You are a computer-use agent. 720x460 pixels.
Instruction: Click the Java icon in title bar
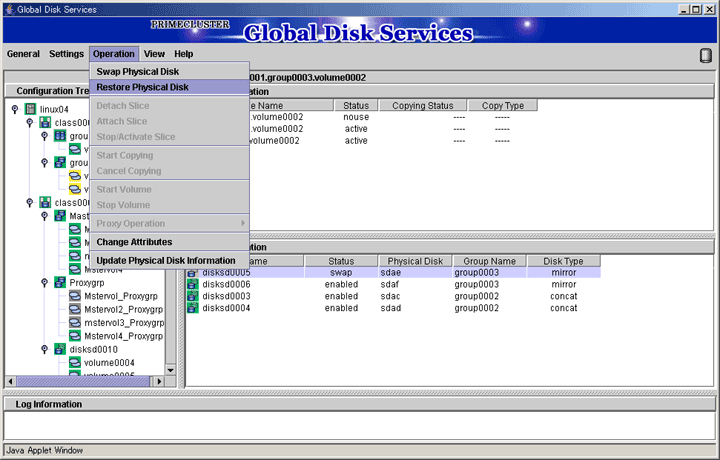[x=10, y=9]
